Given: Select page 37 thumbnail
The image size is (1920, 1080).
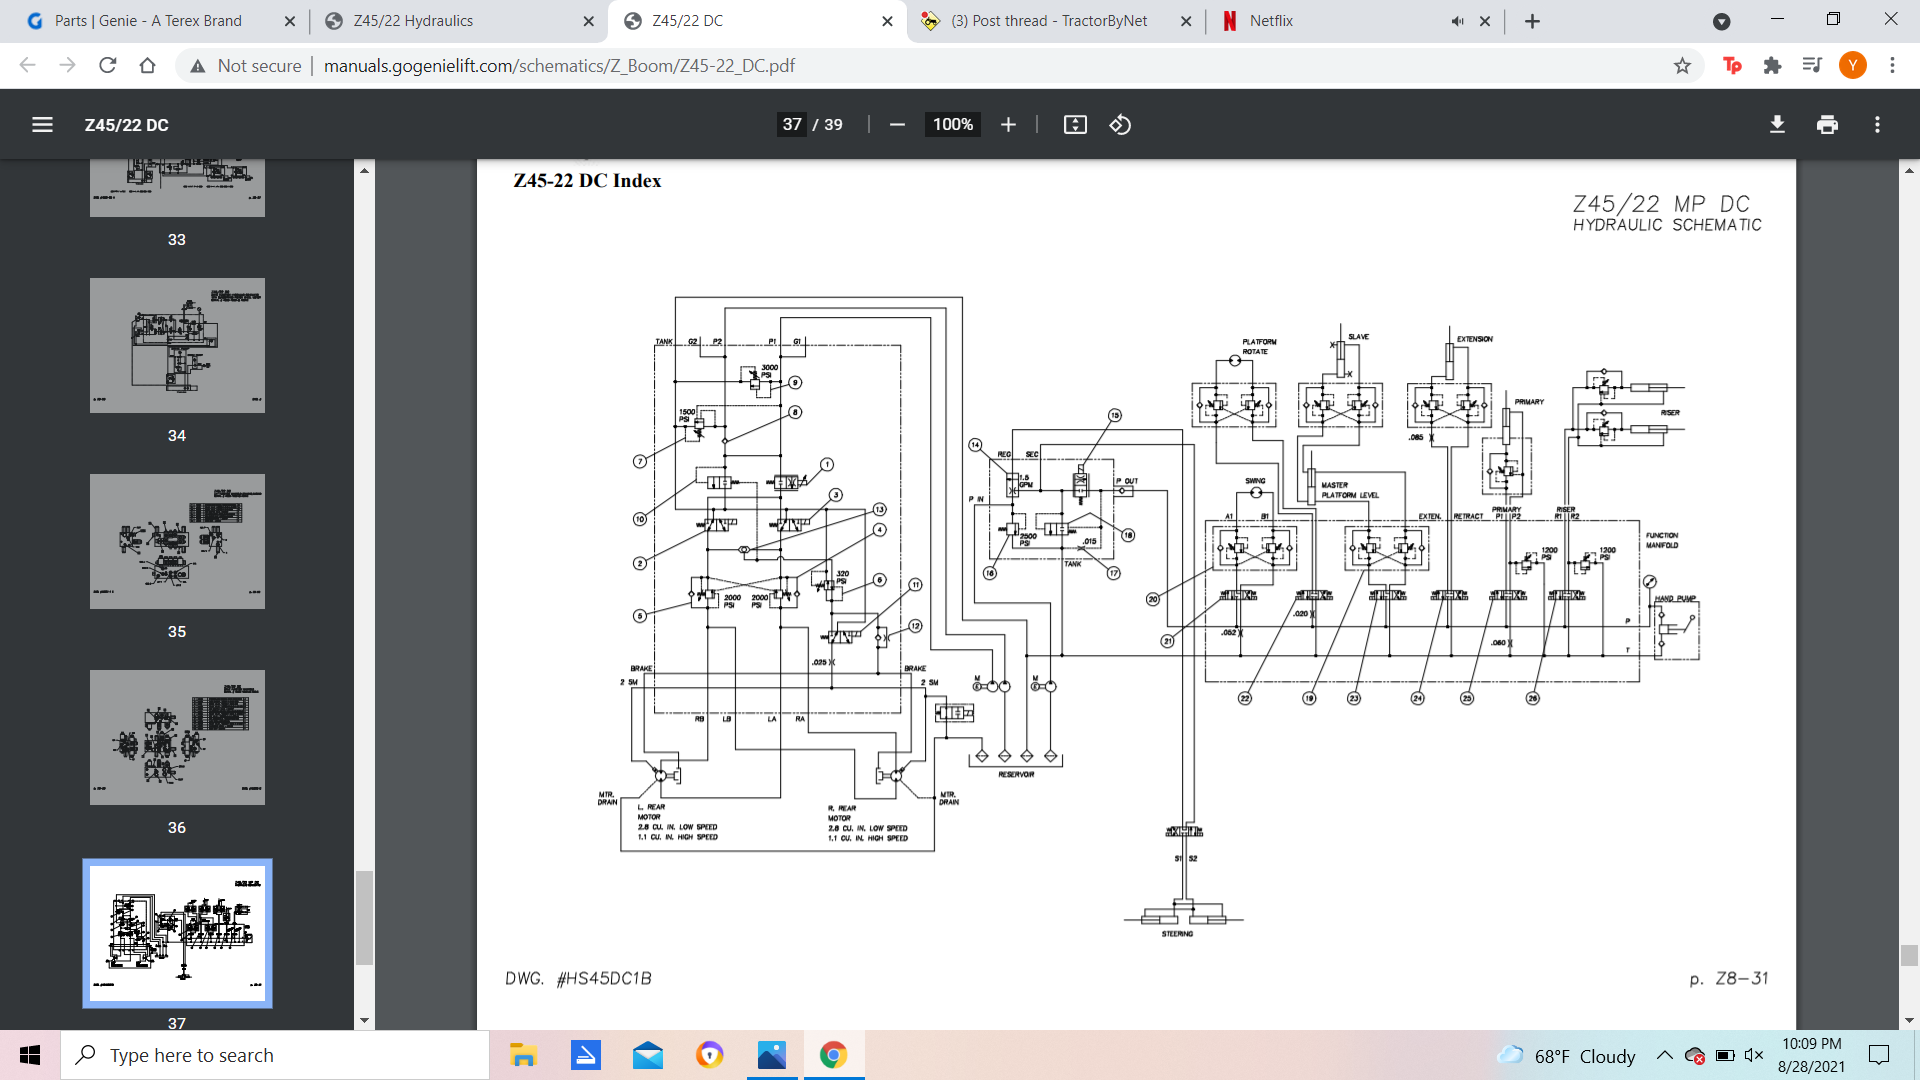Looking at the screenshot, I should 177,933.
